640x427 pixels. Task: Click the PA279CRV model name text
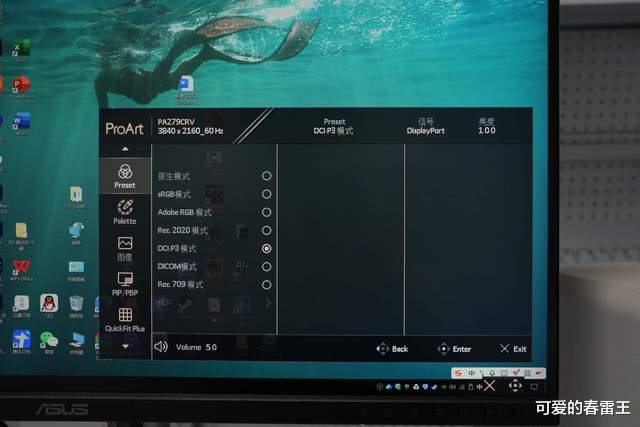(176, 122)
